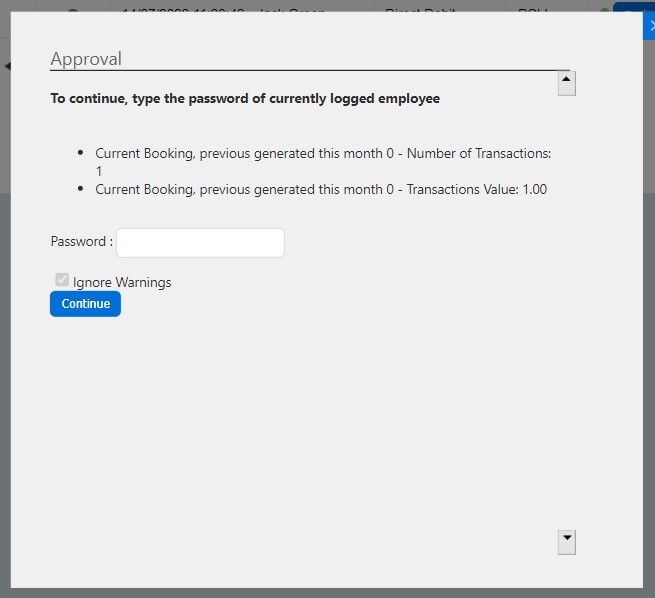
Task: Close the dialog with the top-right X
Action: (650, 26)
